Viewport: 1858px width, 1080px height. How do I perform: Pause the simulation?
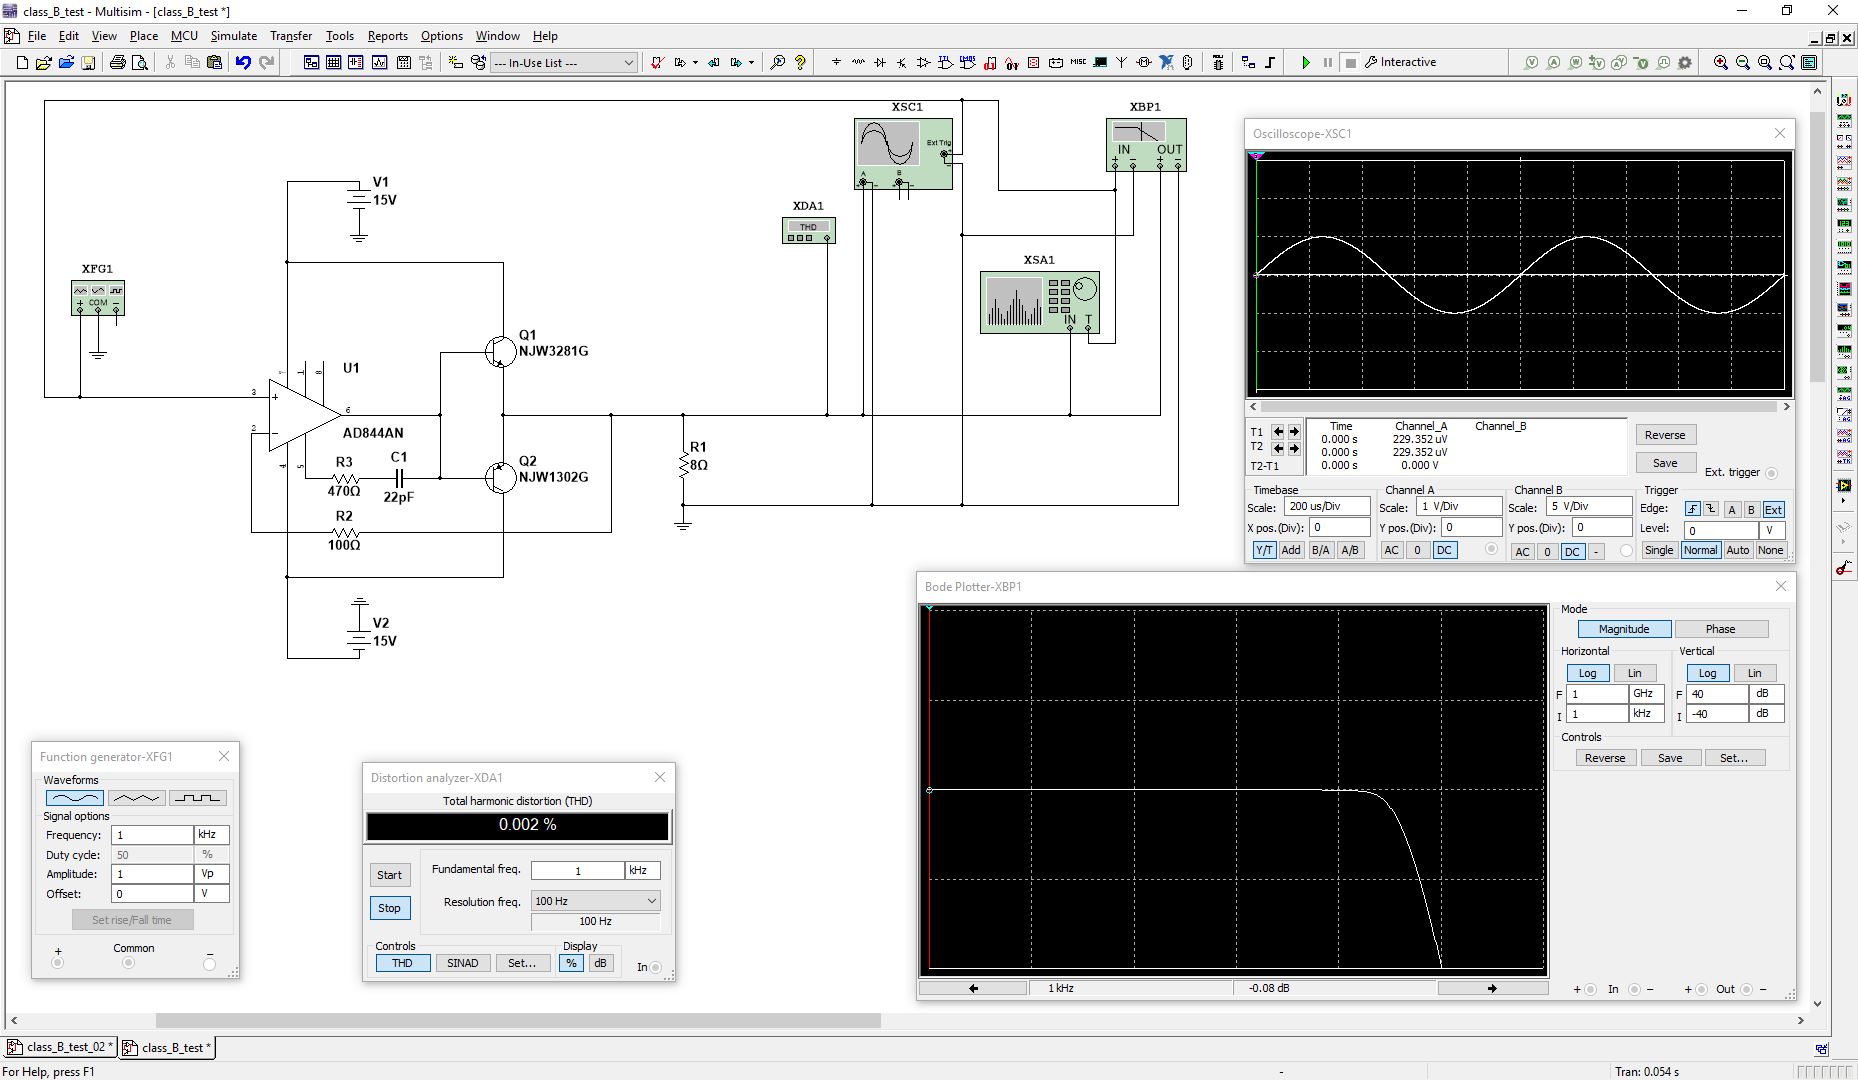(x=1327, y=62)
